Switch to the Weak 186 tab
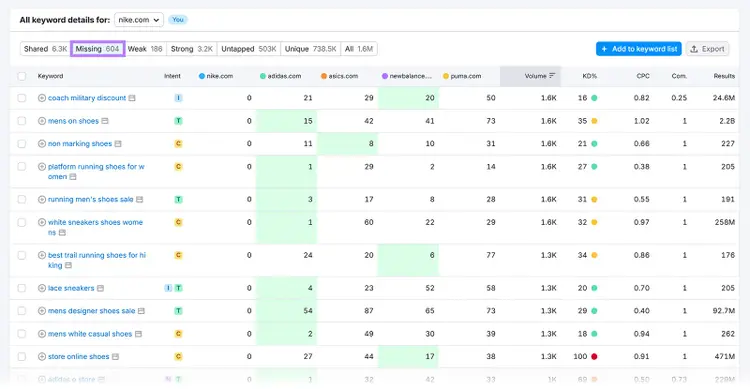This screenshot has height=389, width=750. 145,49
